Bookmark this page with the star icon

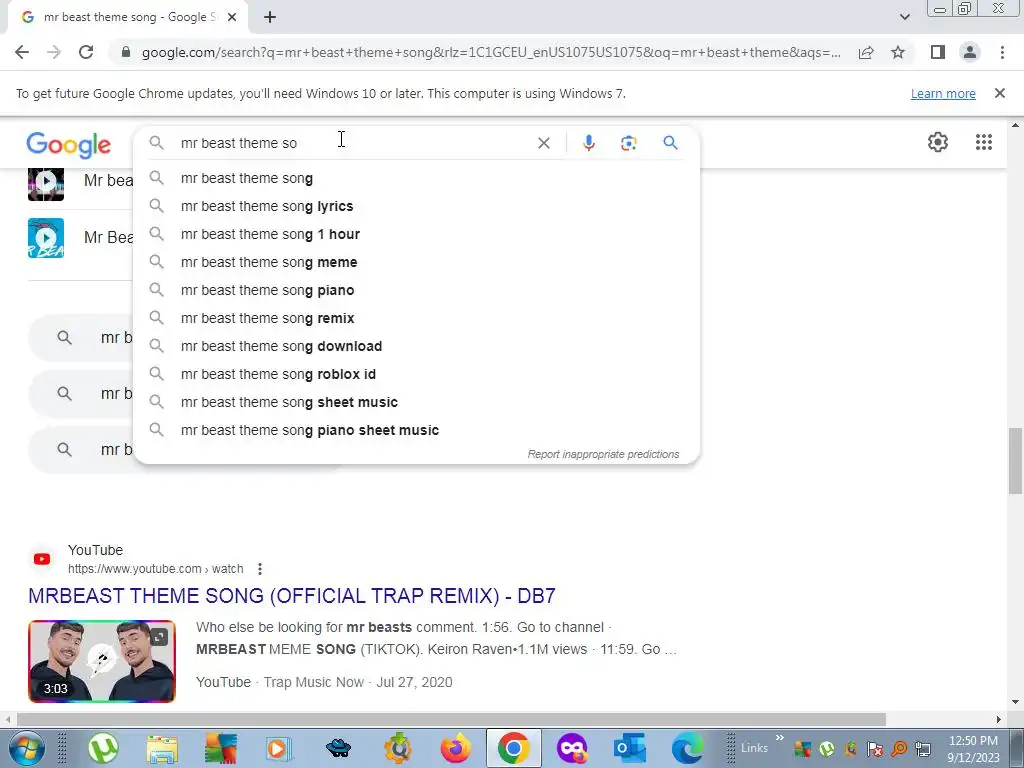898,52
